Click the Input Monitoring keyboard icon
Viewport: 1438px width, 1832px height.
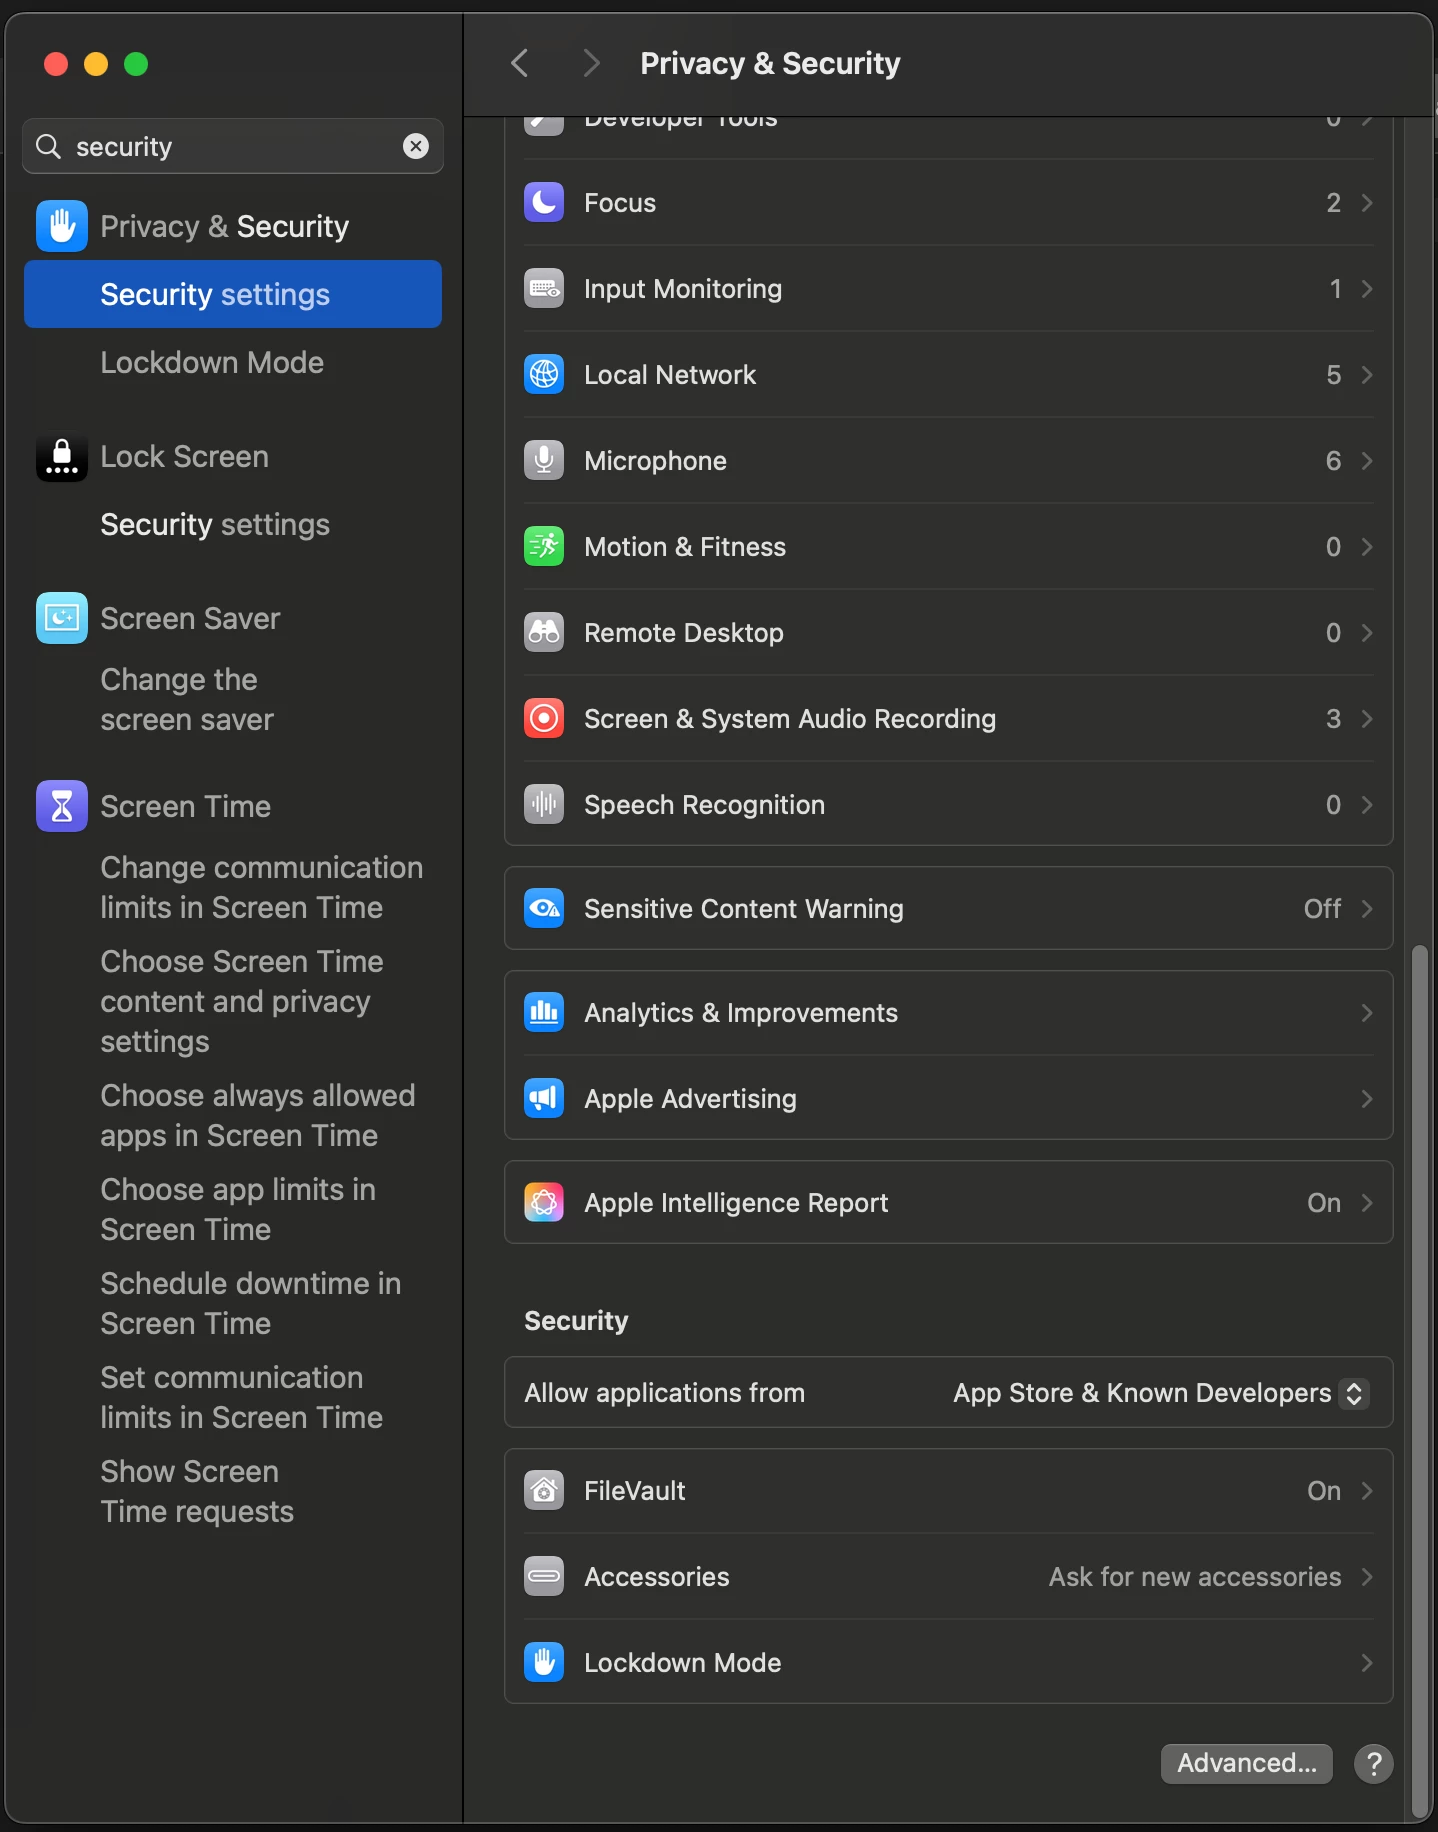(x=544, y=289)
